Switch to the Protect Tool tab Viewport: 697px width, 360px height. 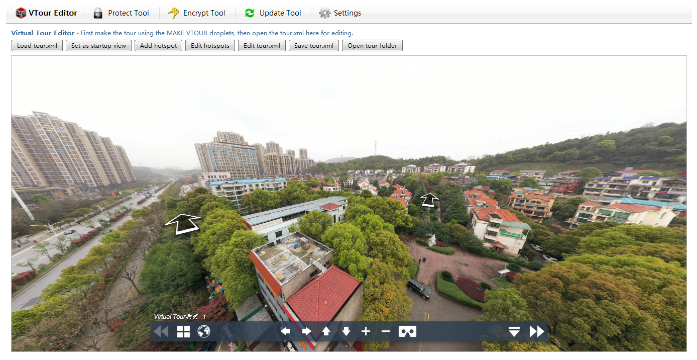tap(121, 13)
